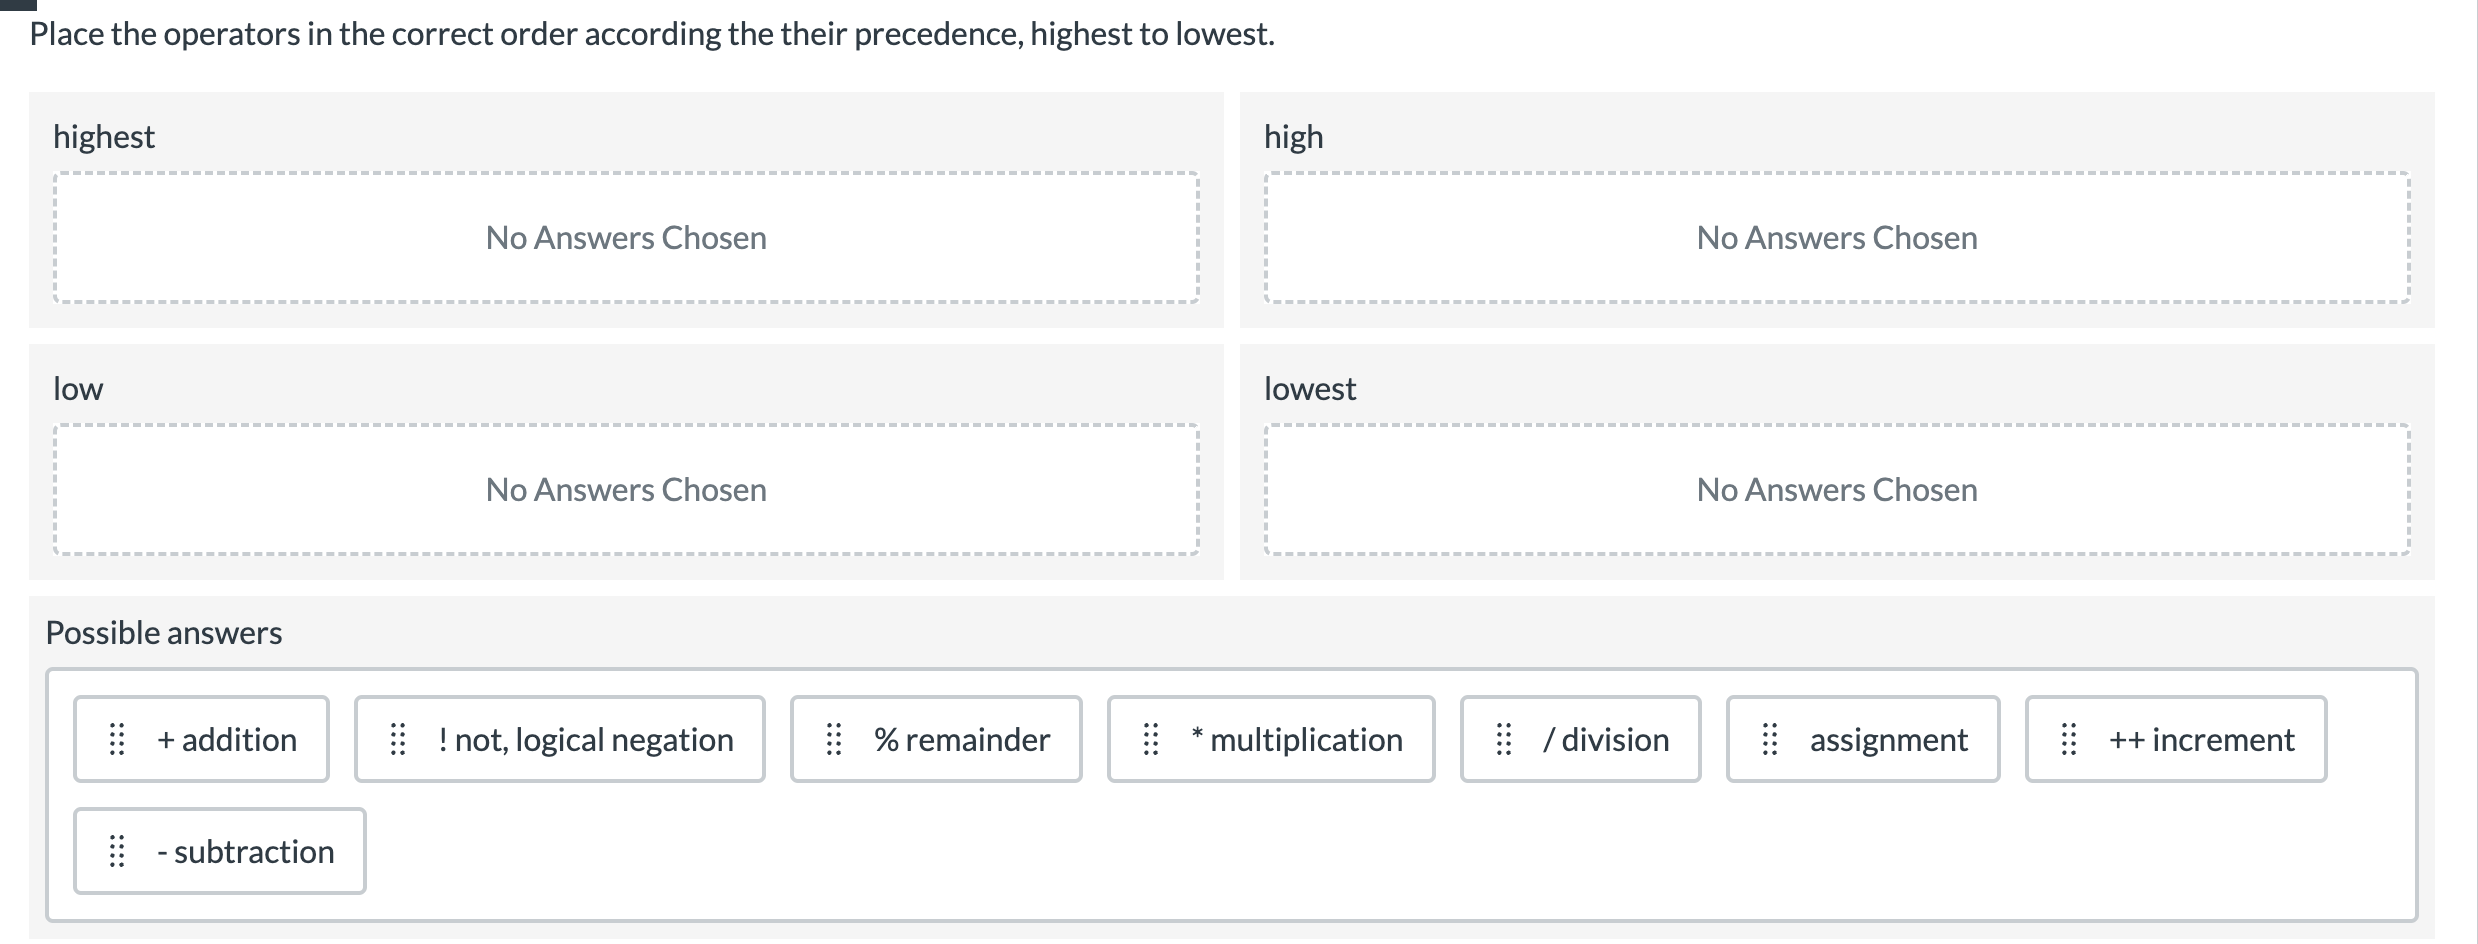The image size is (2478, 944).
Task: Click the drag handle on "assignment"
Action: pyautogui.click(x=1769, y=739)
